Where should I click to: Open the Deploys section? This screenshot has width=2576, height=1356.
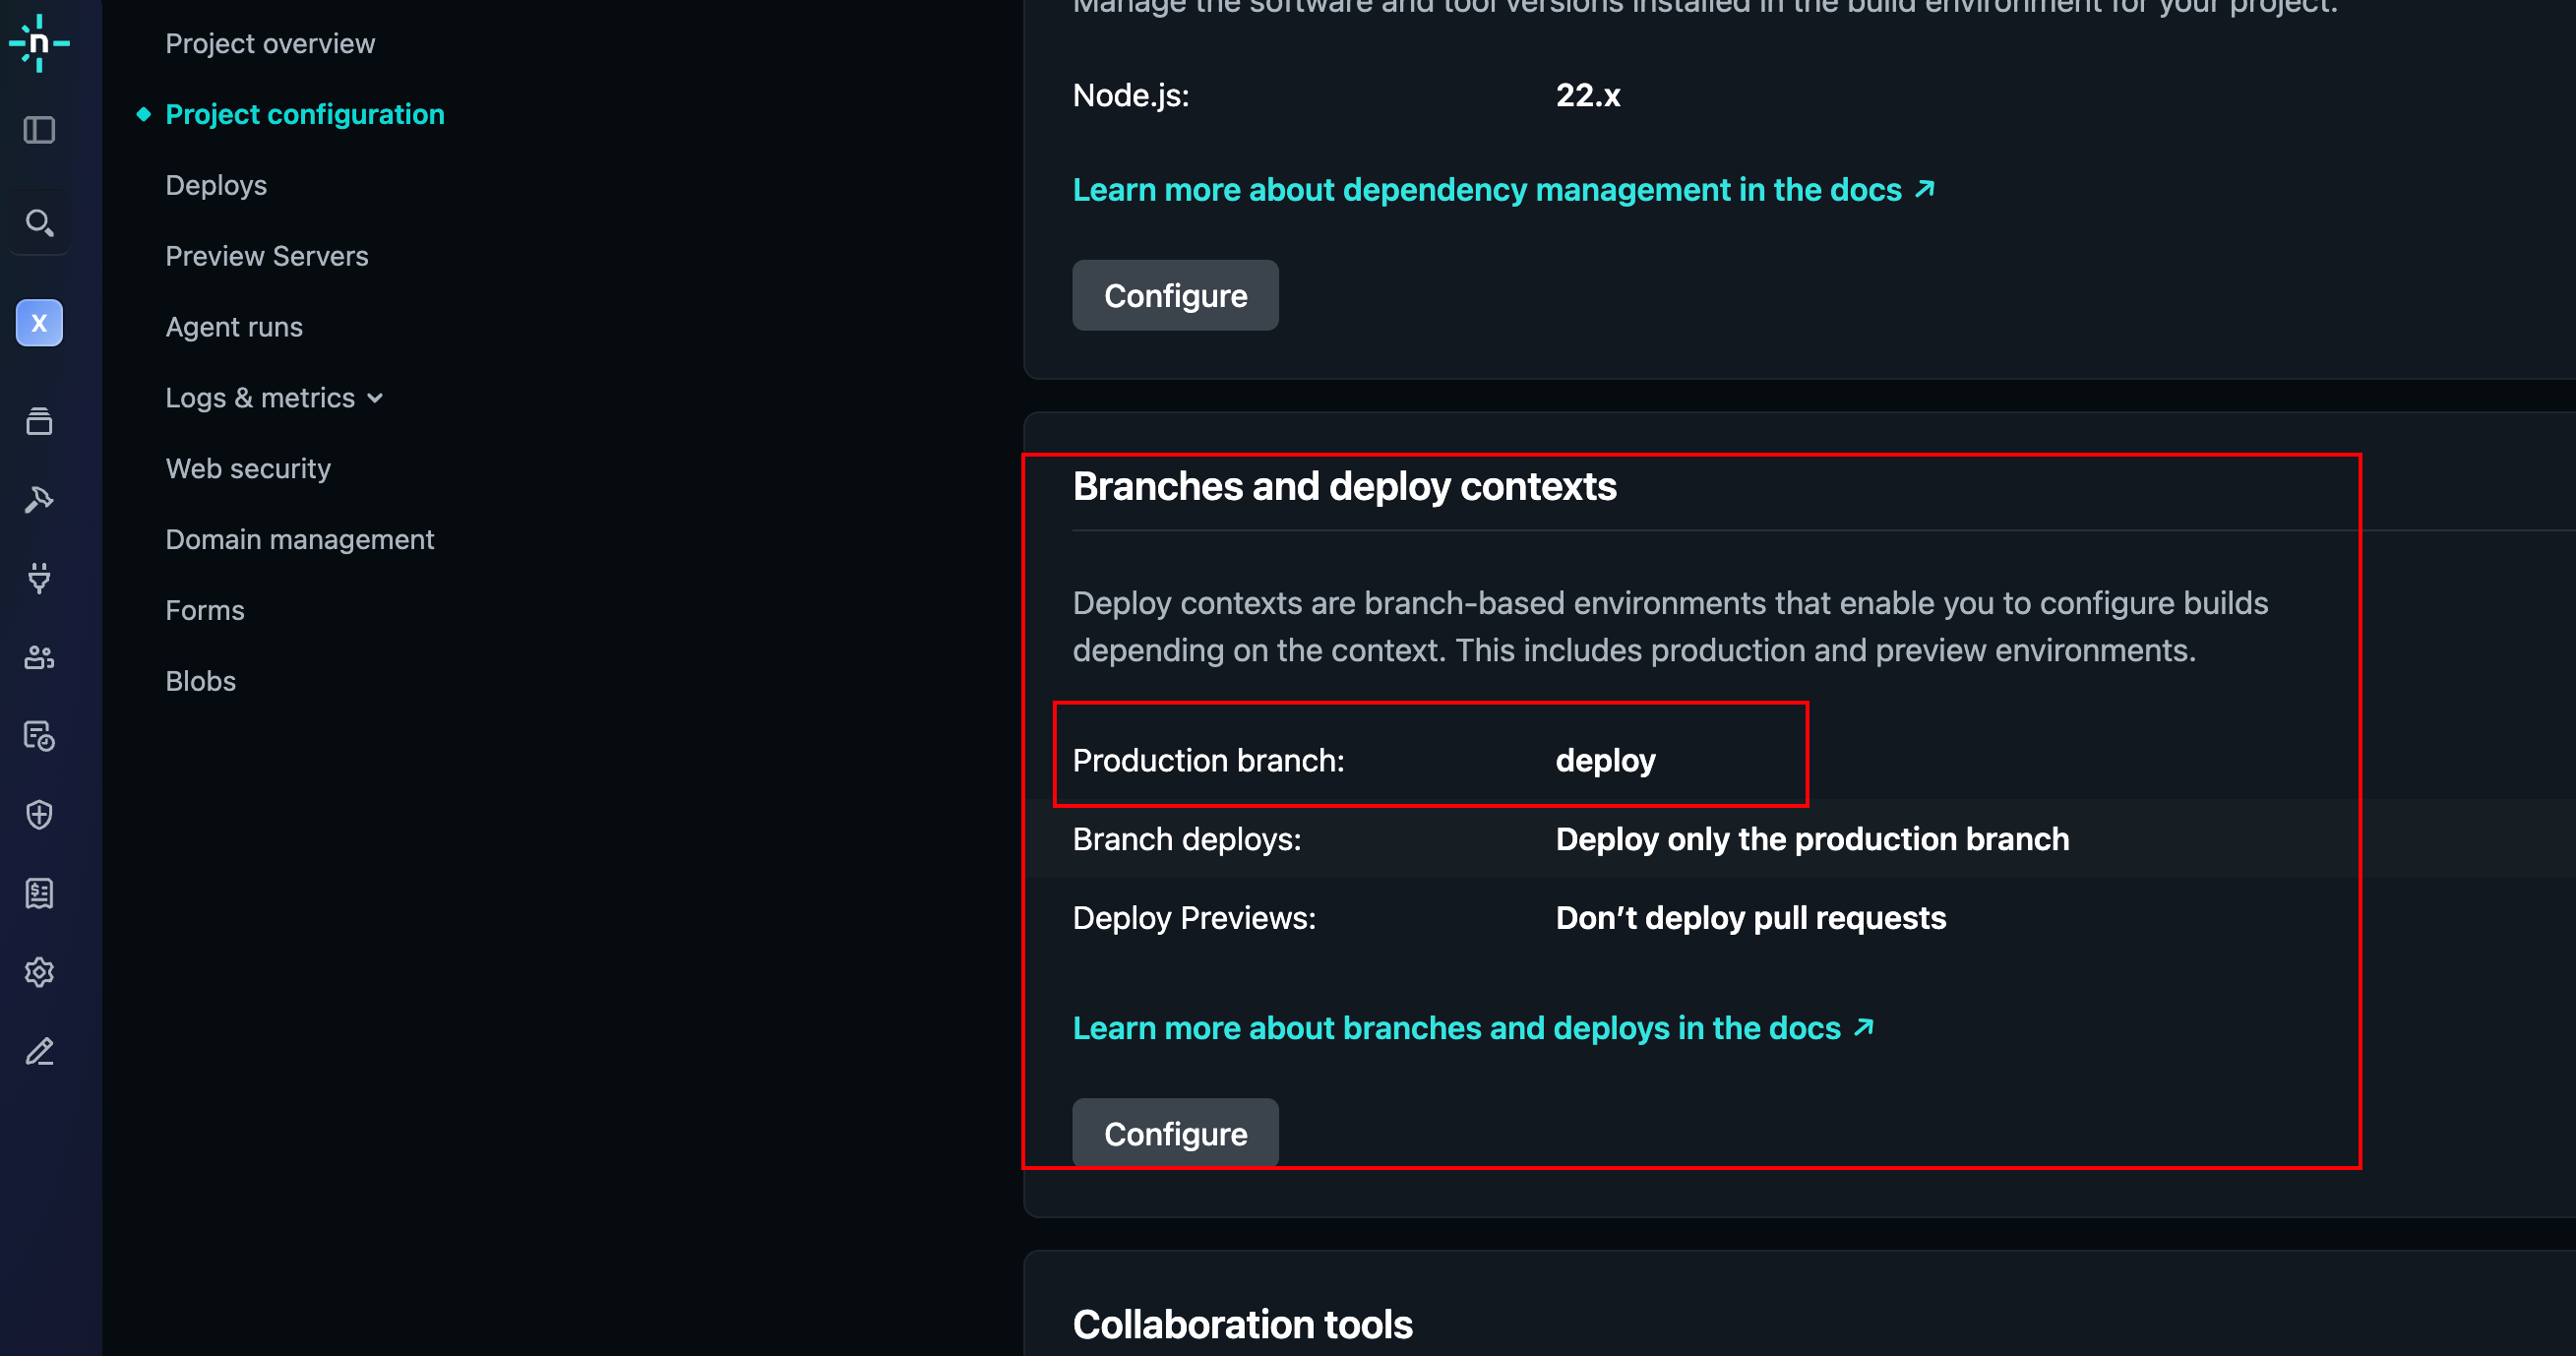pyautogui.click(x=216, y=185)
